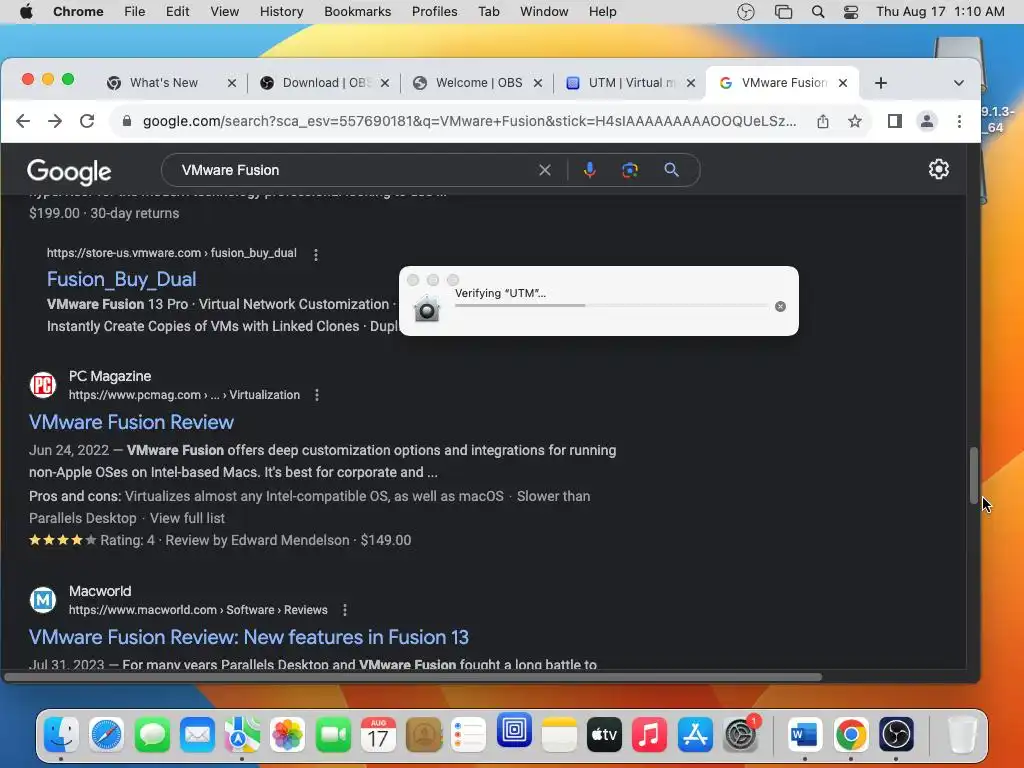Open Control Center in menu bar

tap(851, 12)
